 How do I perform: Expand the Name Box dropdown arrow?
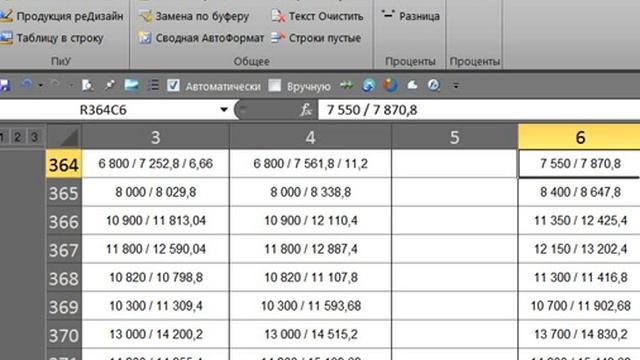(x=224, y=110)
